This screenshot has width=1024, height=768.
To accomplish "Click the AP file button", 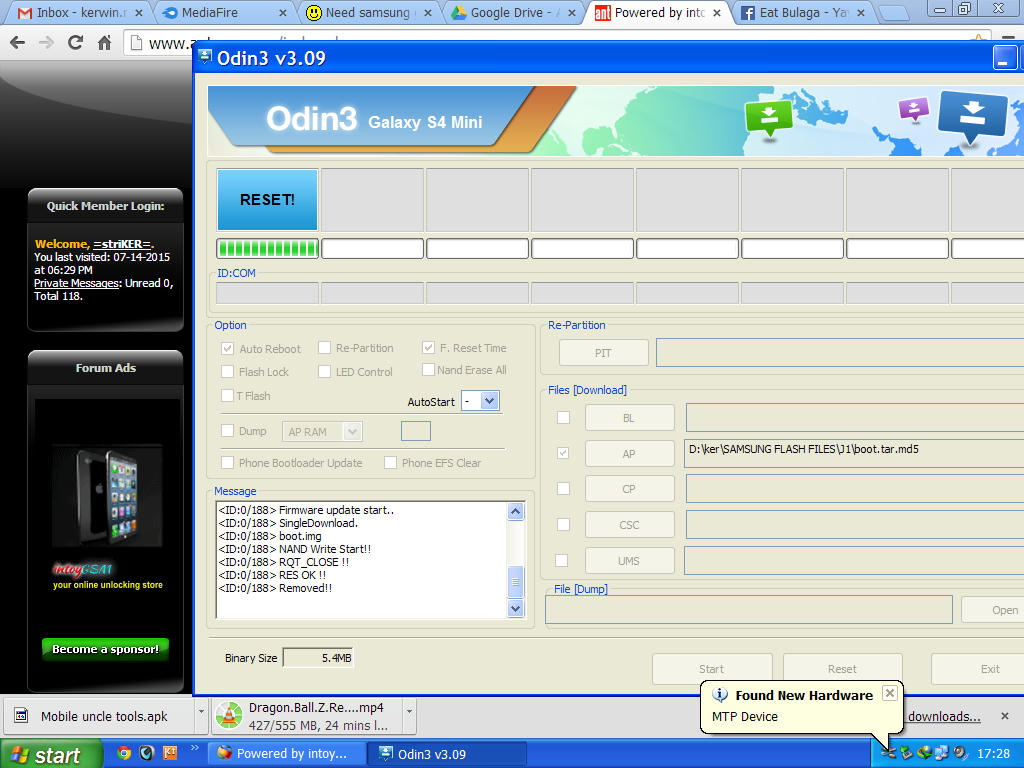I will 629,453.
